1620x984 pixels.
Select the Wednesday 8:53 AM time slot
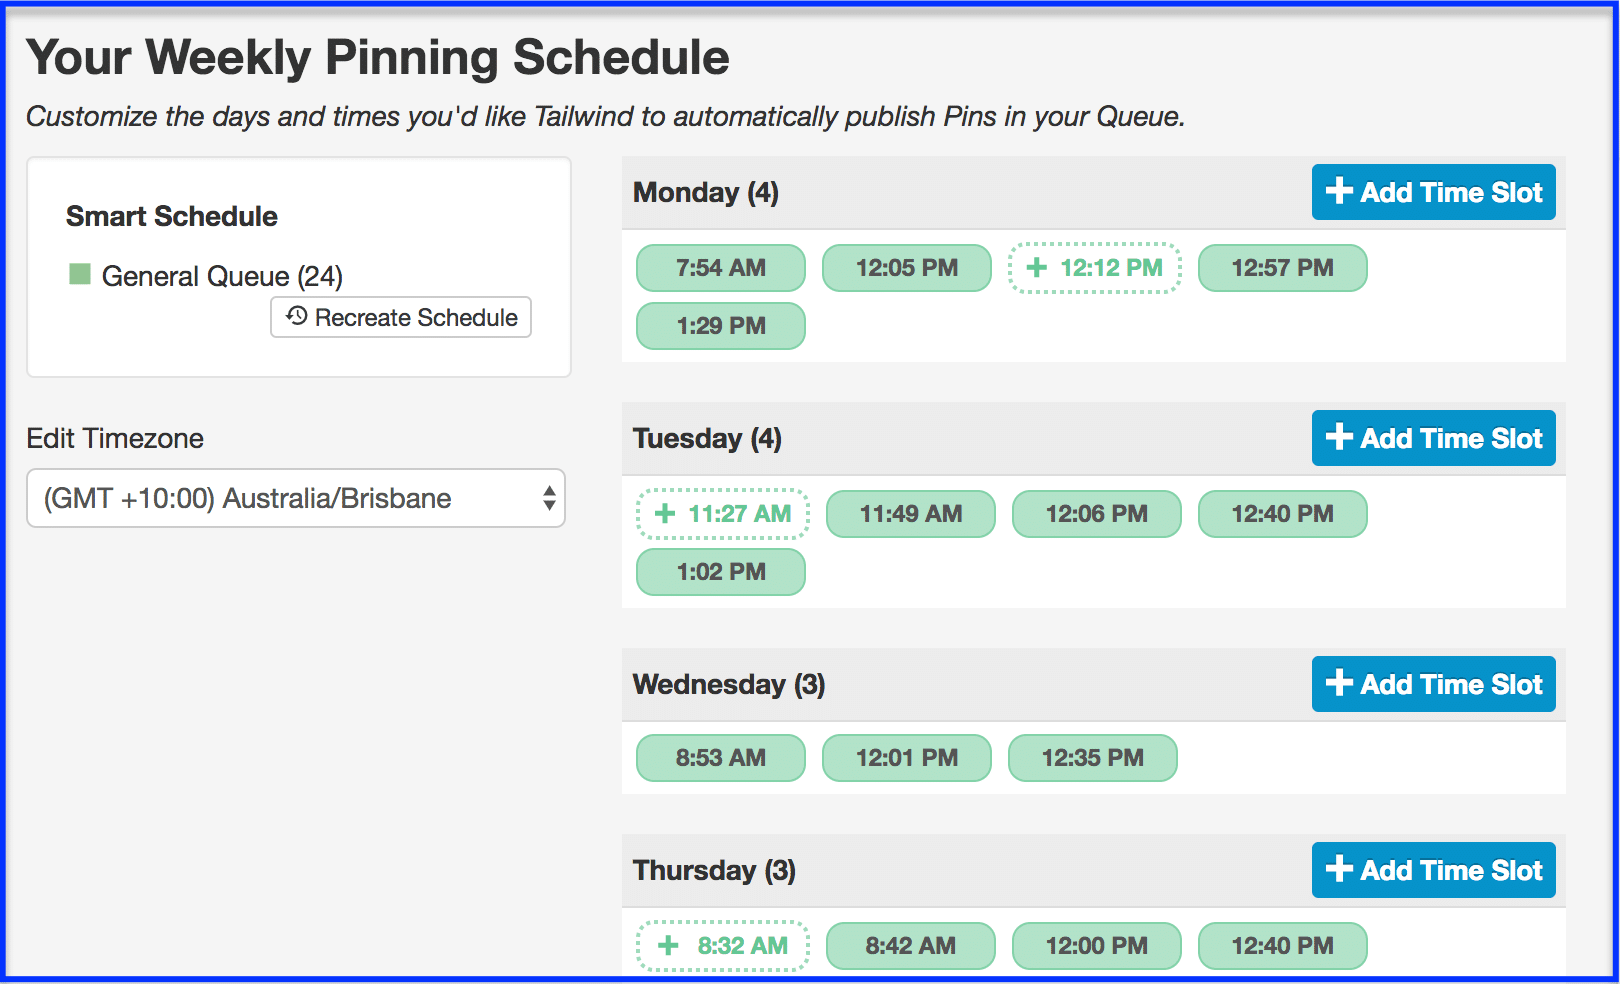tap(721, 758)
